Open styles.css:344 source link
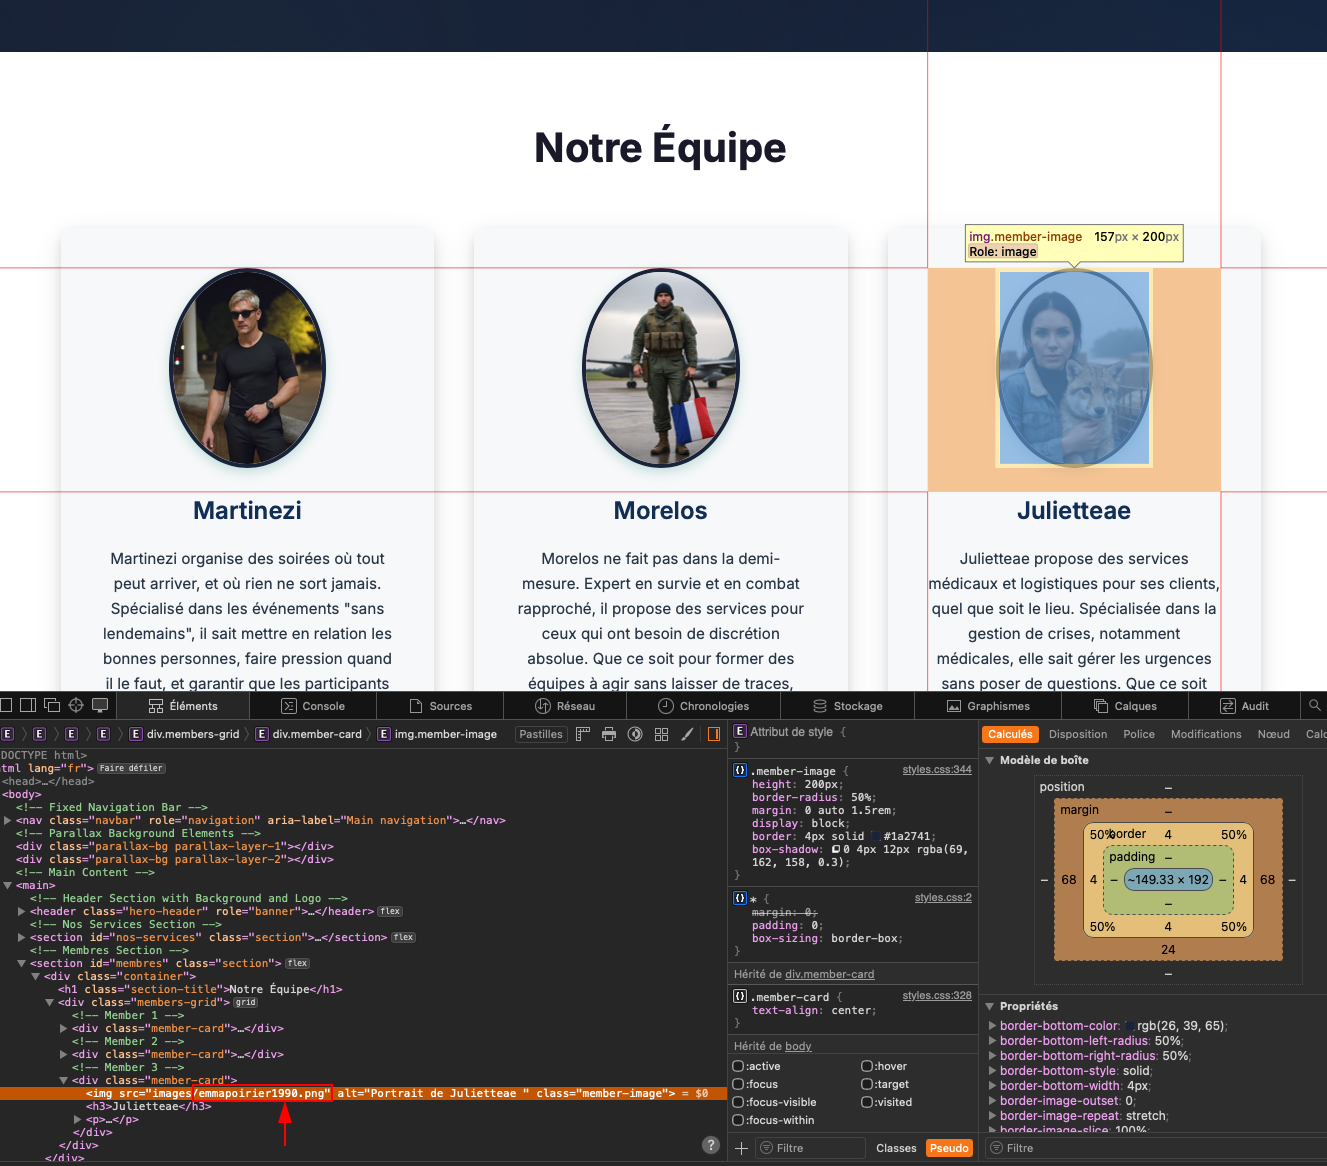 pos(937,770)
